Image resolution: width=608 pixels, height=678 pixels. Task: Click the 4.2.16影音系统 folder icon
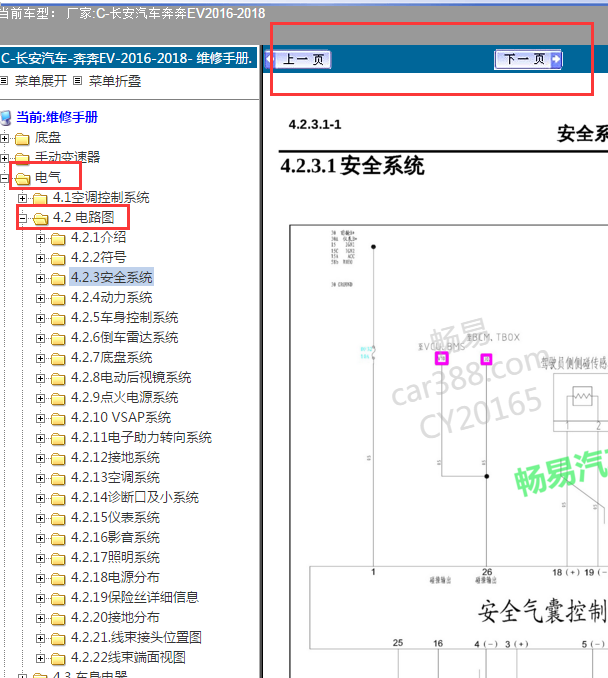click(58, 539)
